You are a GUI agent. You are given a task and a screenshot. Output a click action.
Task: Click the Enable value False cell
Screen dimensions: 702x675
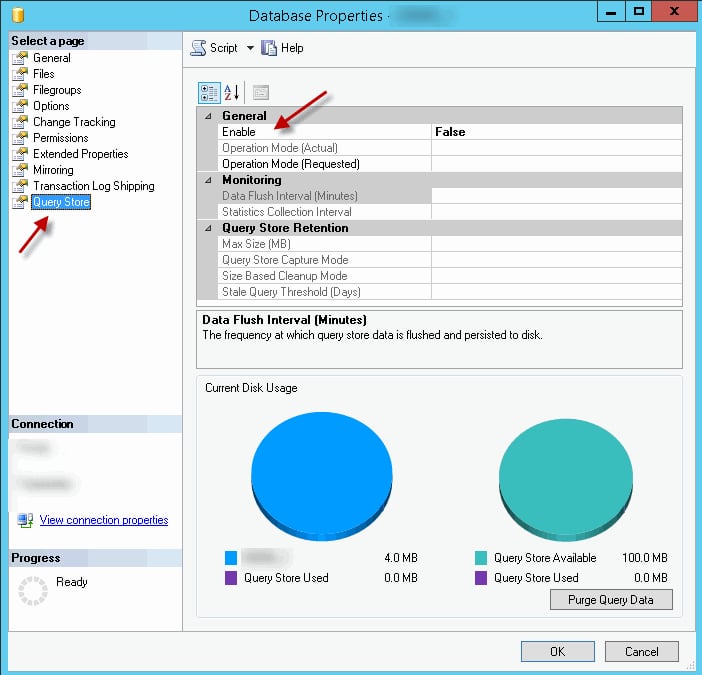tap(556, 132)
